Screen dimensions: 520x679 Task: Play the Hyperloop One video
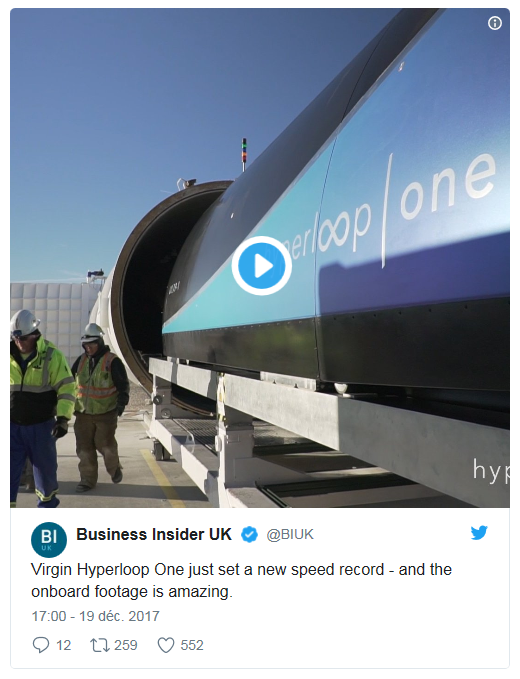coord(261,265)
